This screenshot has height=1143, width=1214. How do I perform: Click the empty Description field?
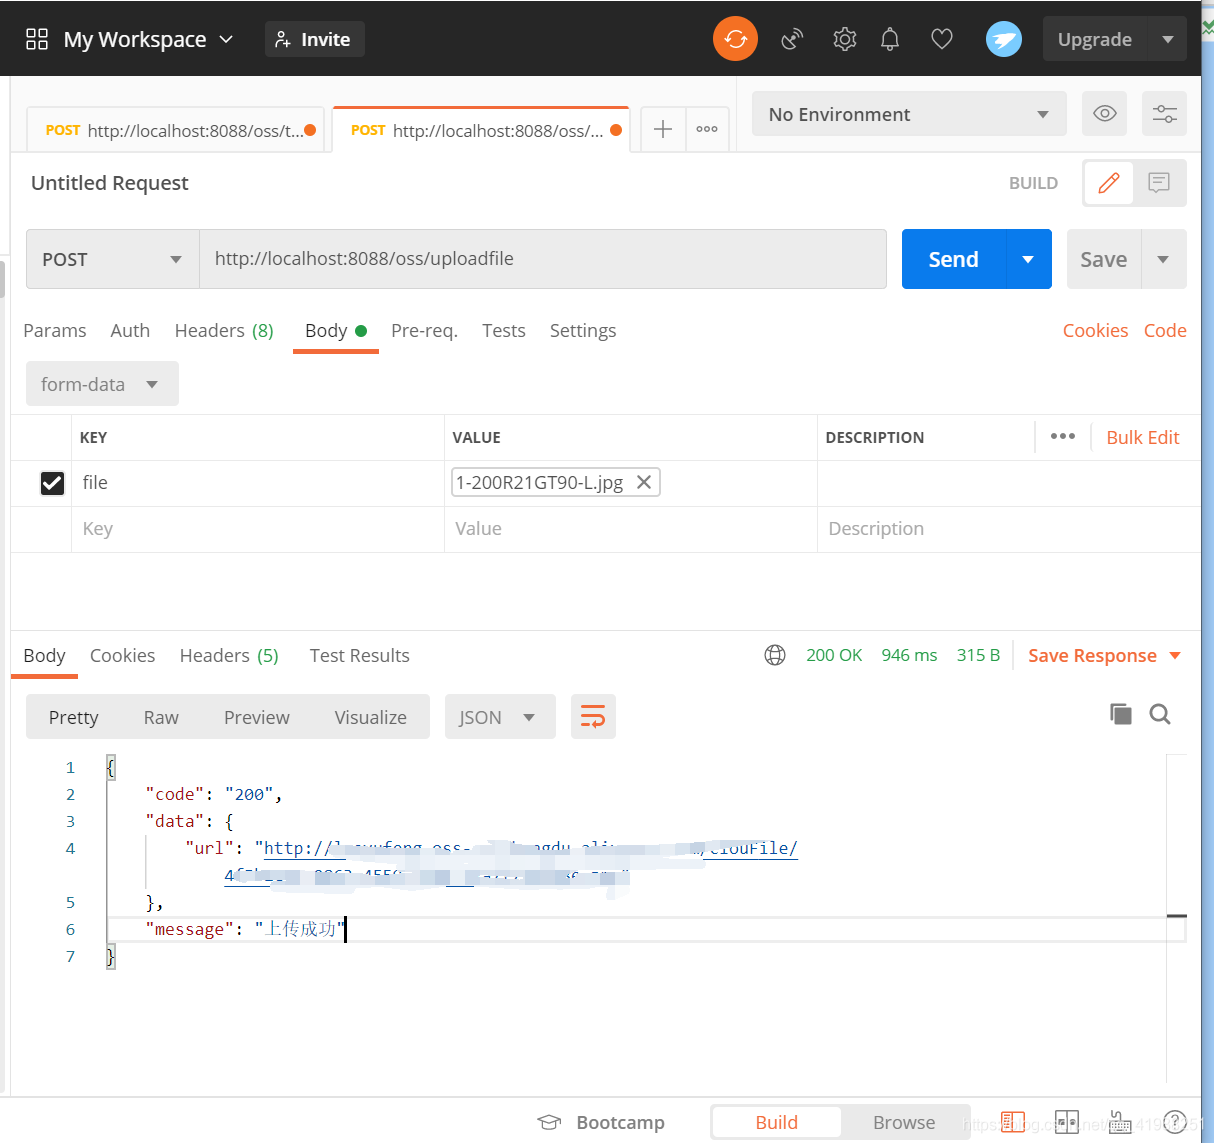1009,529
